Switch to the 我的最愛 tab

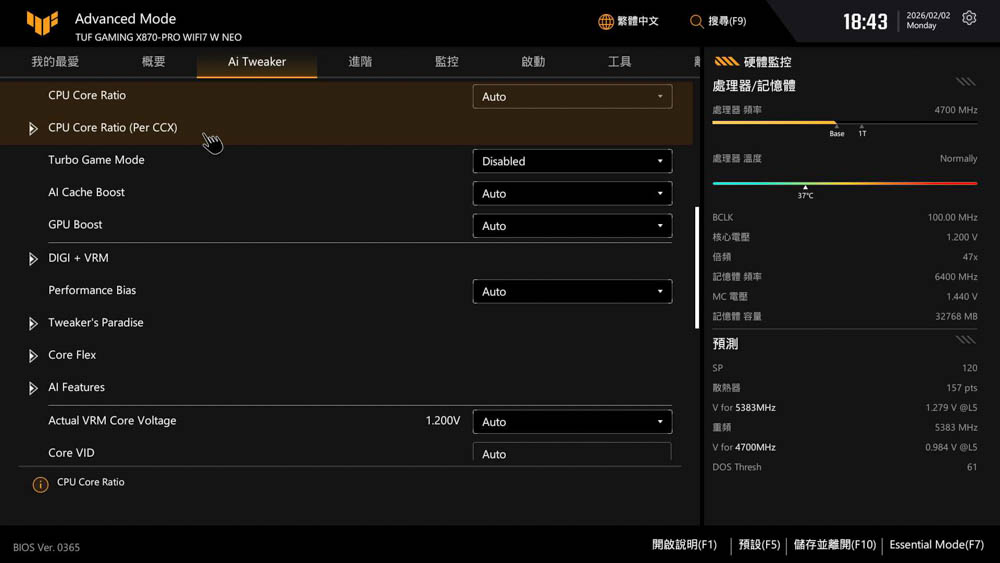click(55, 62)
